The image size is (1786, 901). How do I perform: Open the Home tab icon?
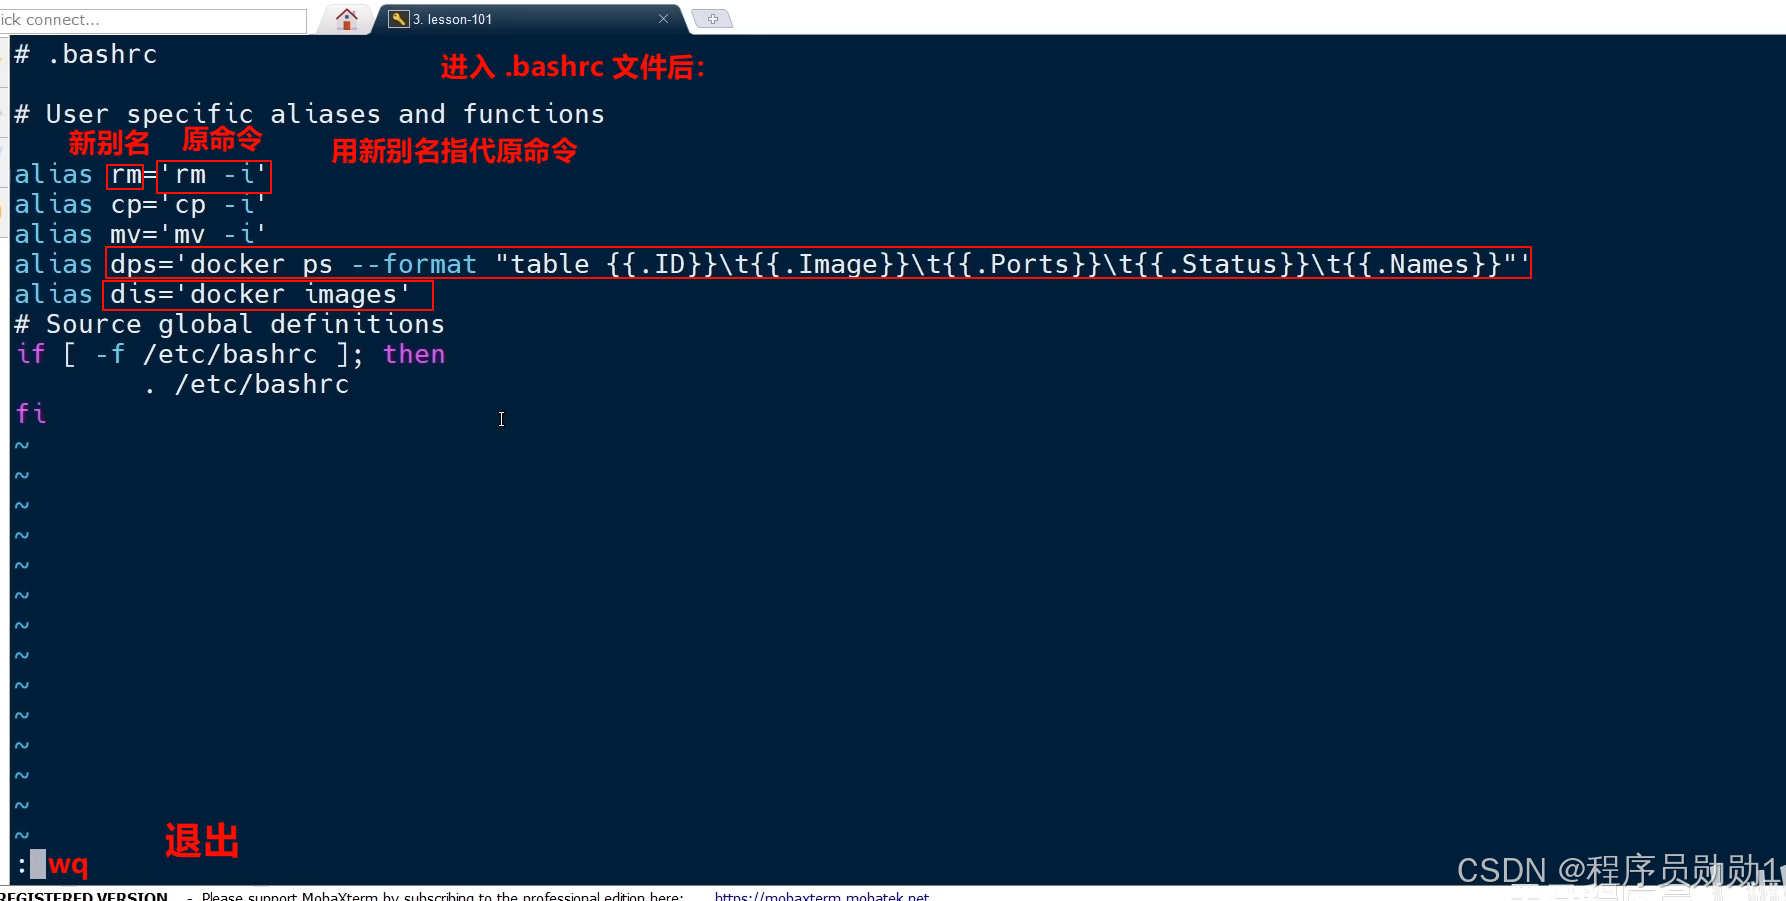point(346,18)
